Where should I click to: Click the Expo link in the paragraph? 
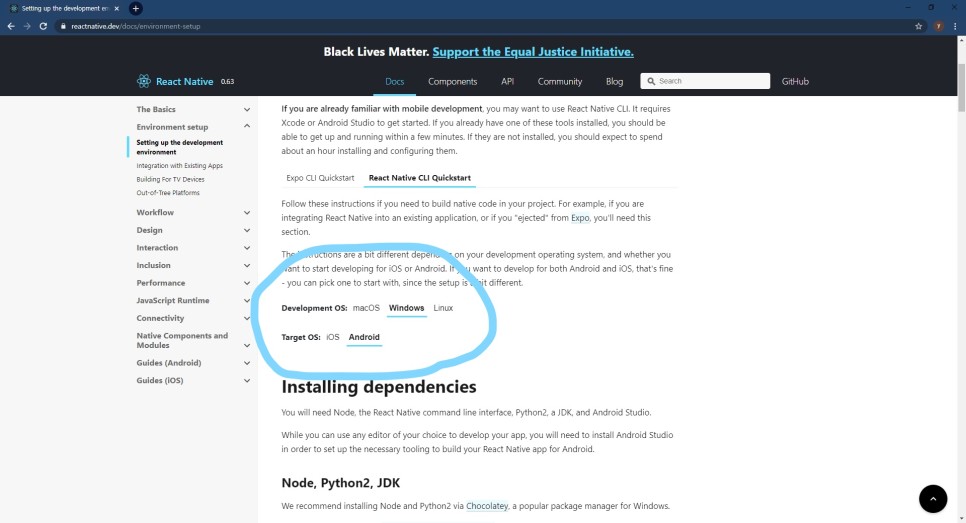[x=580, y=218]
